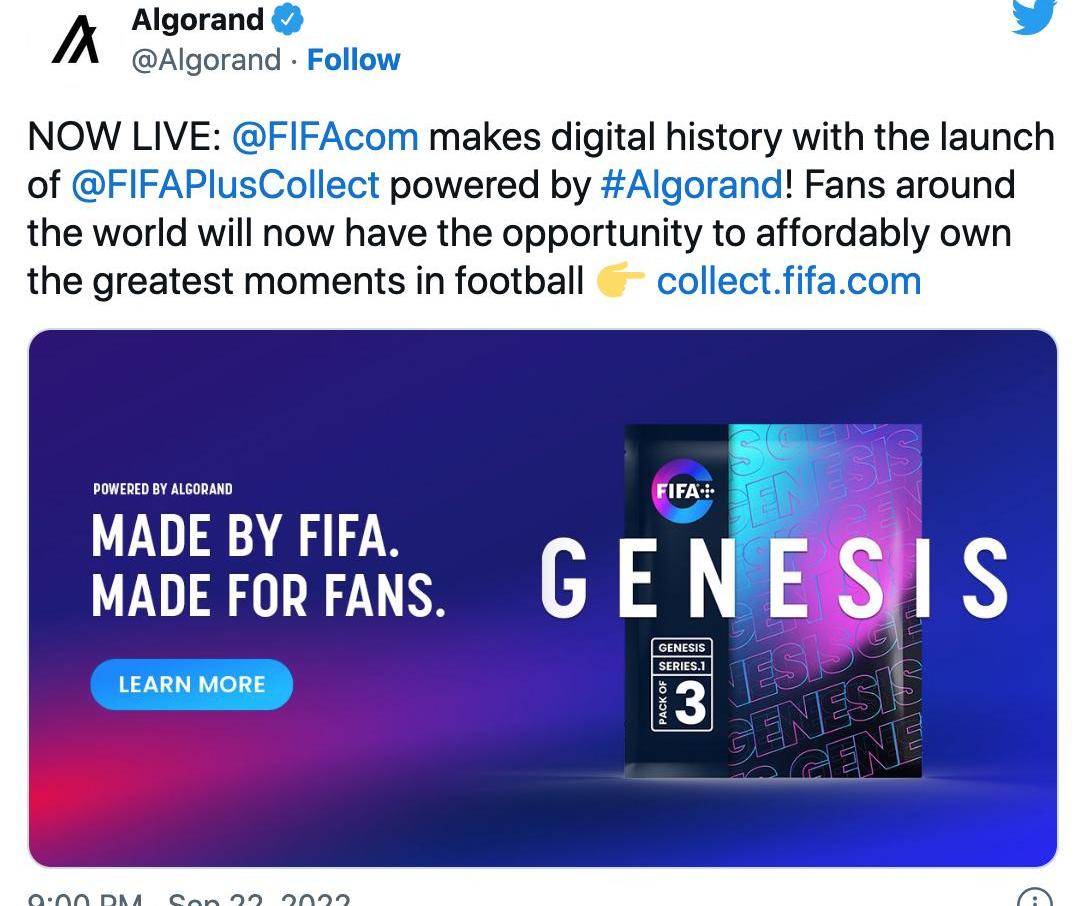Click the pointing hand emoji
The image size is (1086, 906).
click(620, 282)
